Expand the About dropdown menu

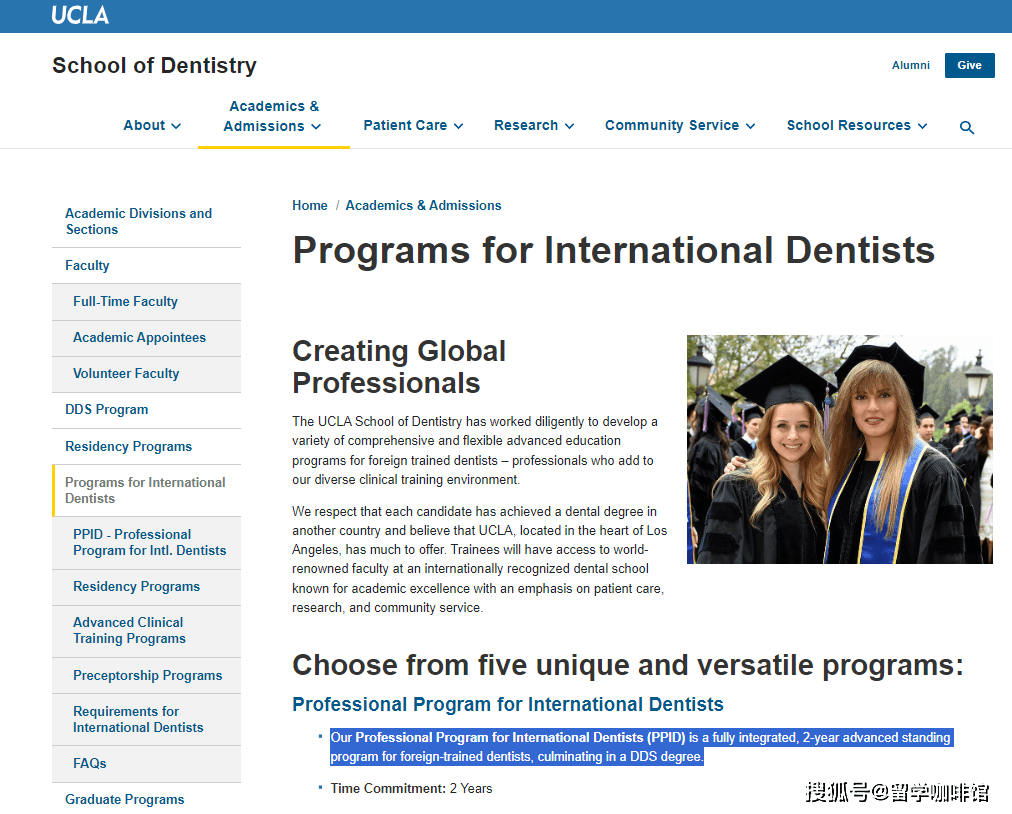(x=152, y=125)
